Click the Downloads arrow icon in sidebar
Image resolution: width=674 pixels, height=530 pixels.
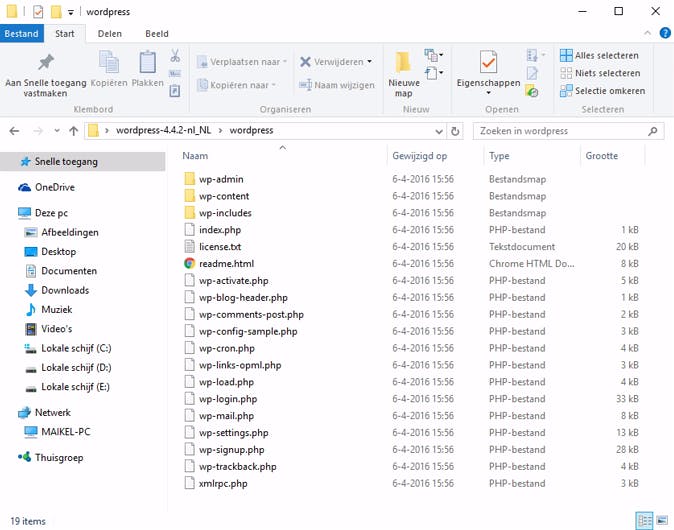pos(31,290)
